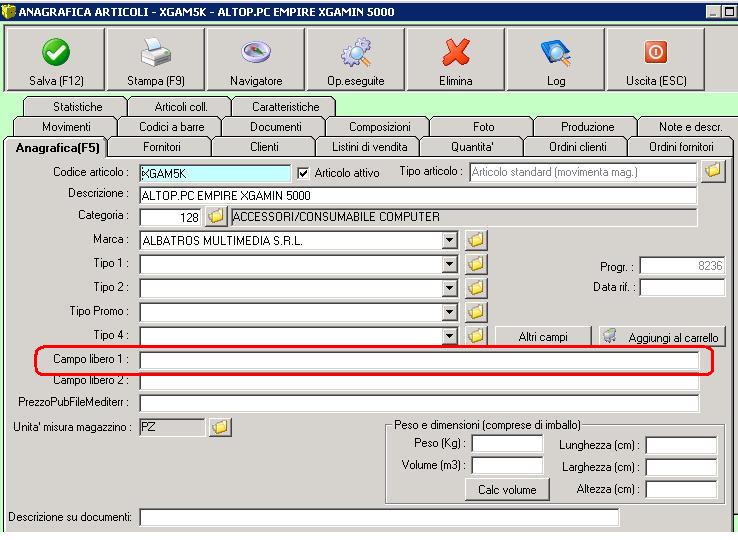Show the Foto tab
The height and width of the screenshot is (540, 738).
click(482, 127)
